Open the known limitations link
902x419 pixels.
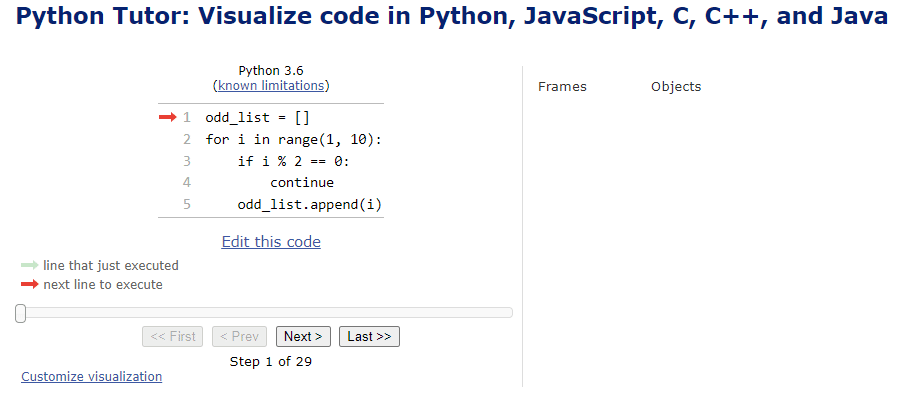click(271, 86)
